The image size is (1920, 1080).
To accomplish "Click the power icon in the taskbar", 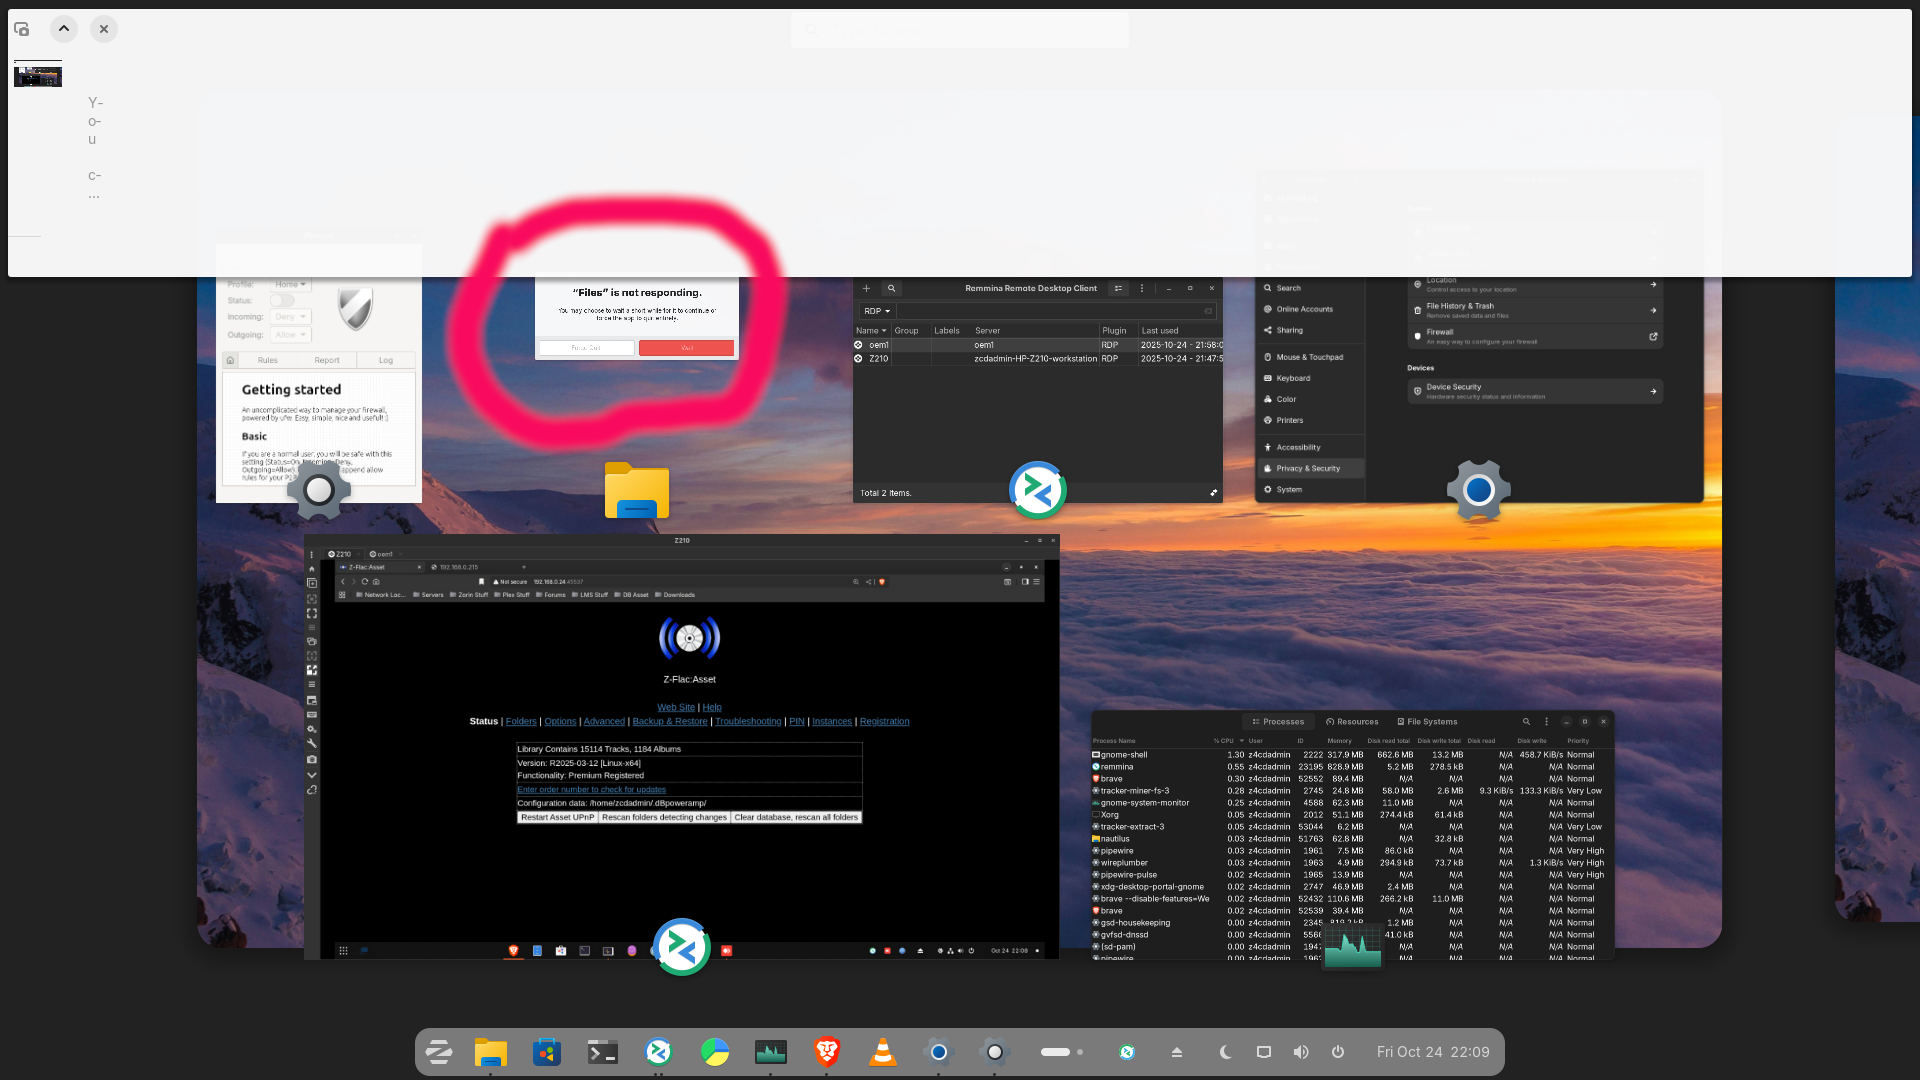I will pos(1338,1052).
